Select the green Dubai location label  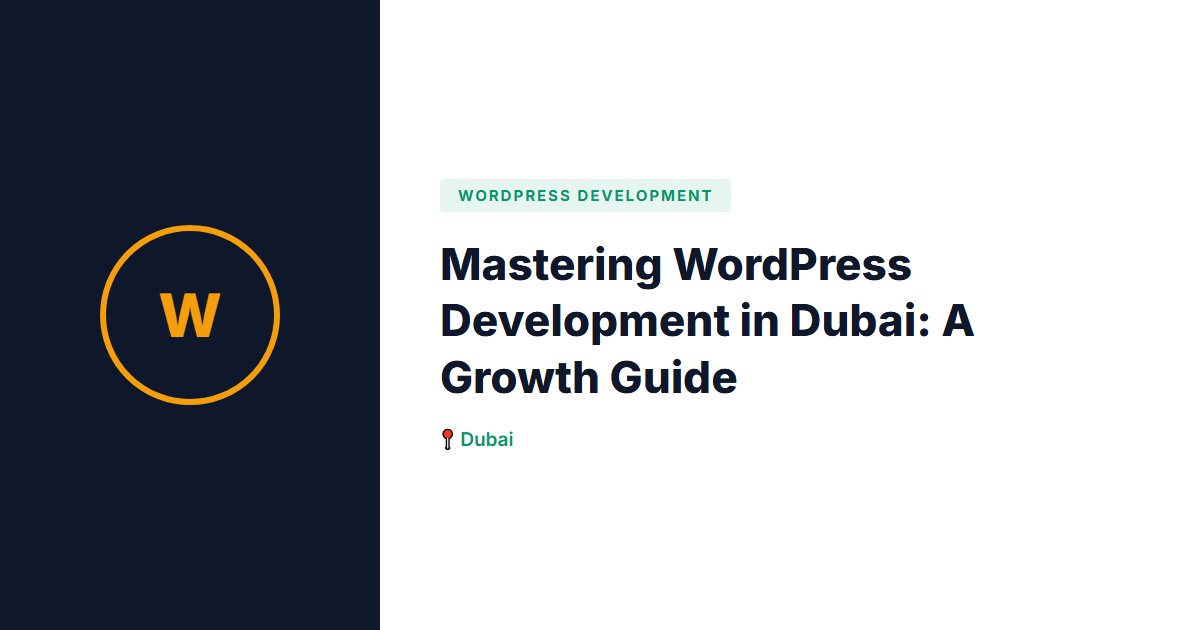(x=487, y=439)
